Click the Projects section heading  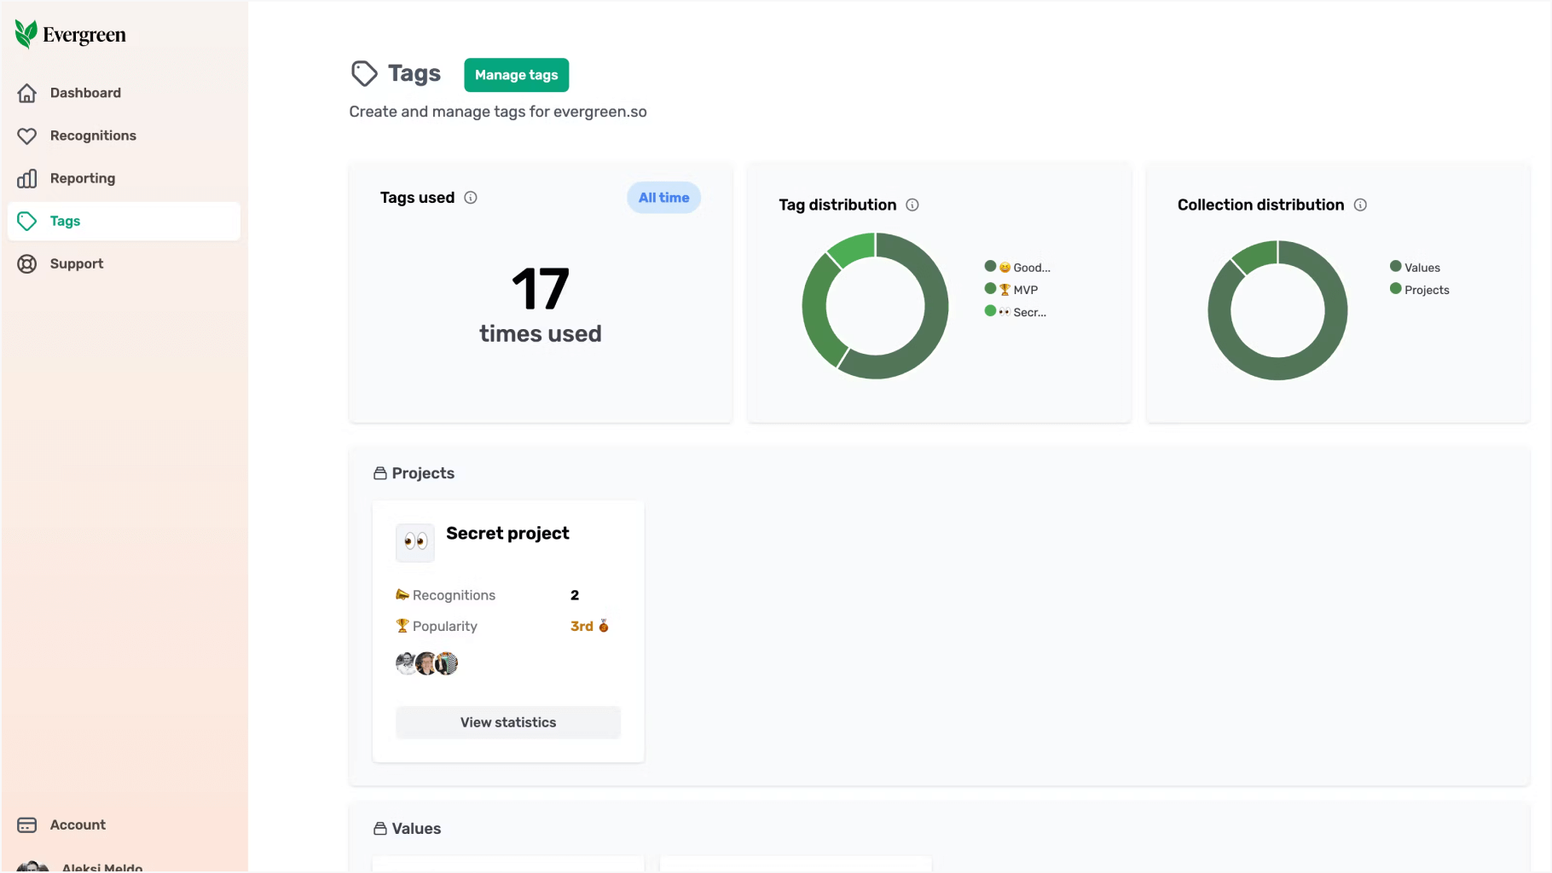point(423,473)
